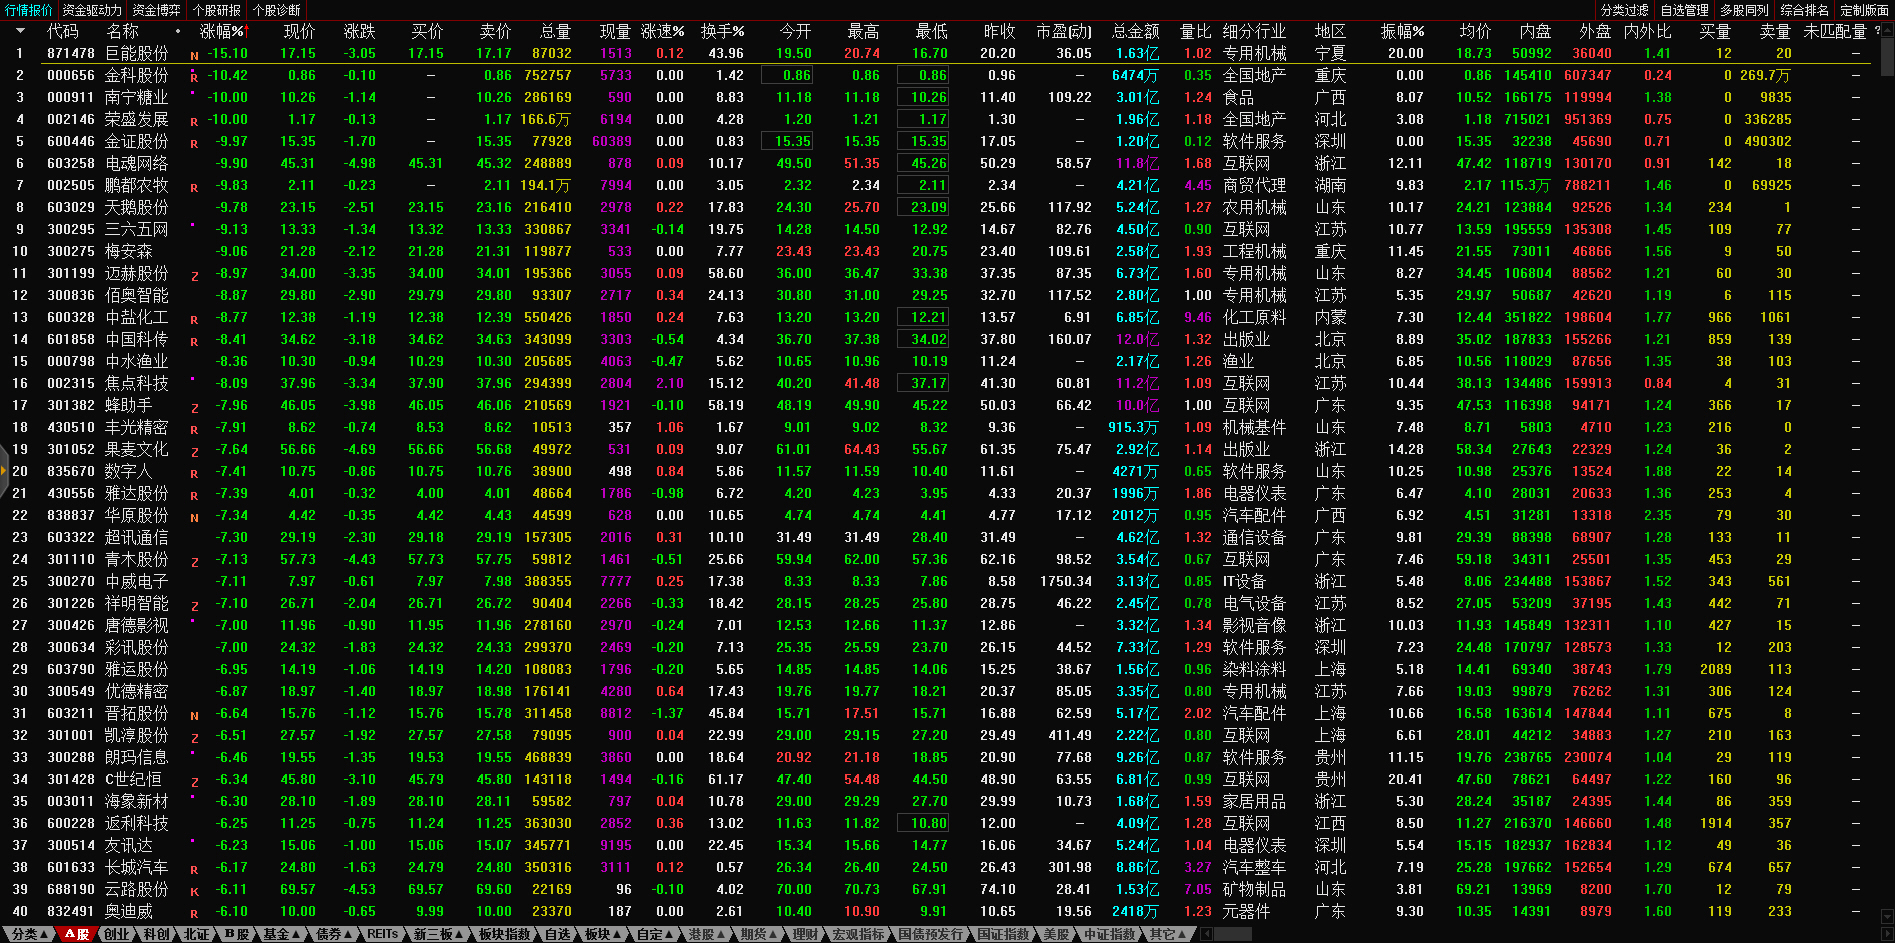
Task: Click the R marker beside 金科股份
Action: [194, 77]
